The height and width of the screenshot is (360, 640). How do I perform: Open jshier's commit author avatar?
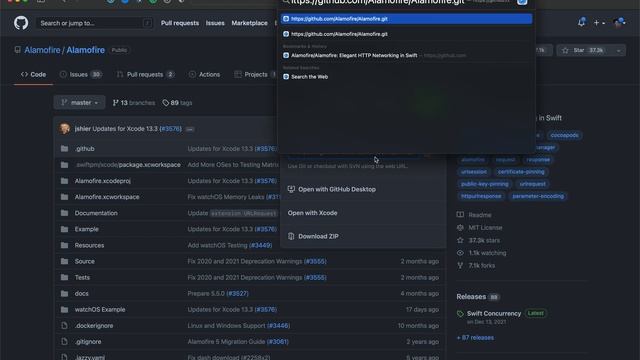coord(64,128)
